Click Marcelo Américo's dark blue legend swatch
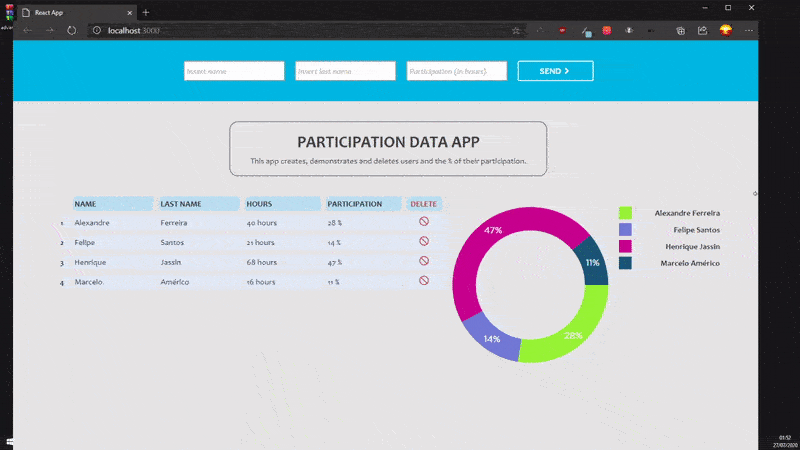The width and height of the screenshot is (800, 450). click(625, 263)
